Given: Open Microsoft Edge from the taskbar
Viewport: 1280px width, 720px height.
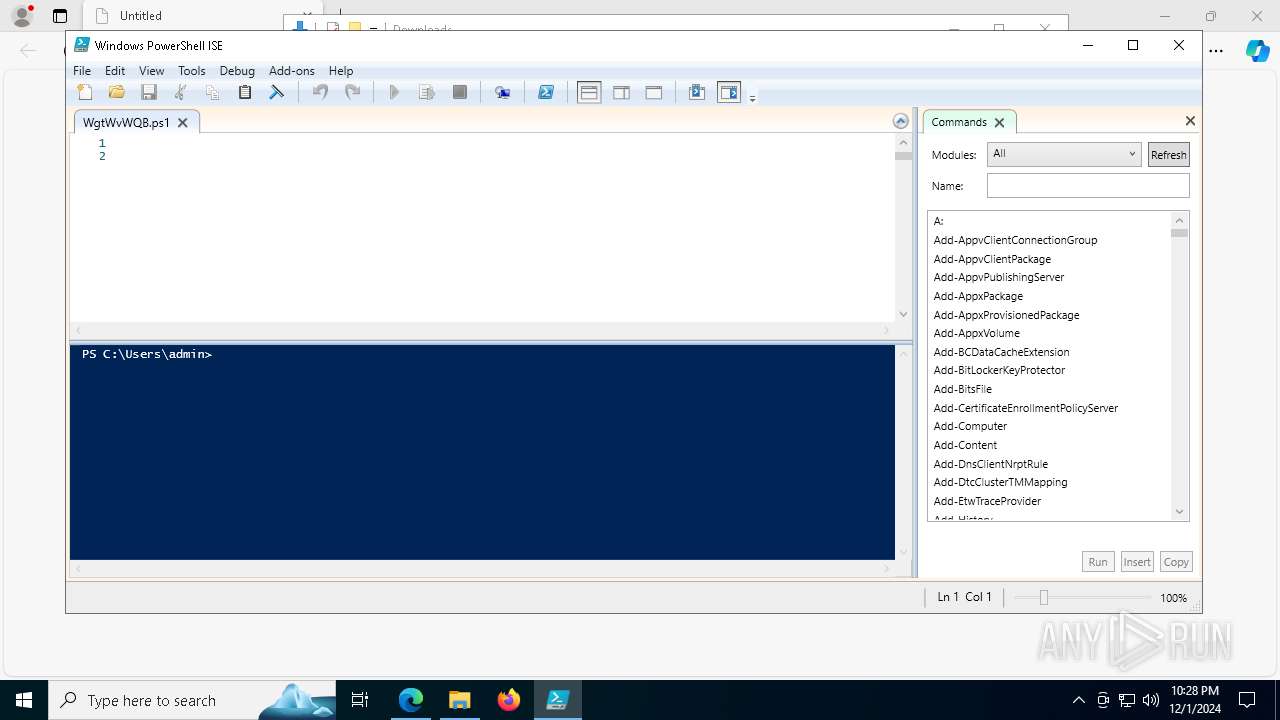Looking at the screenshot, I should tap(411, 700).
